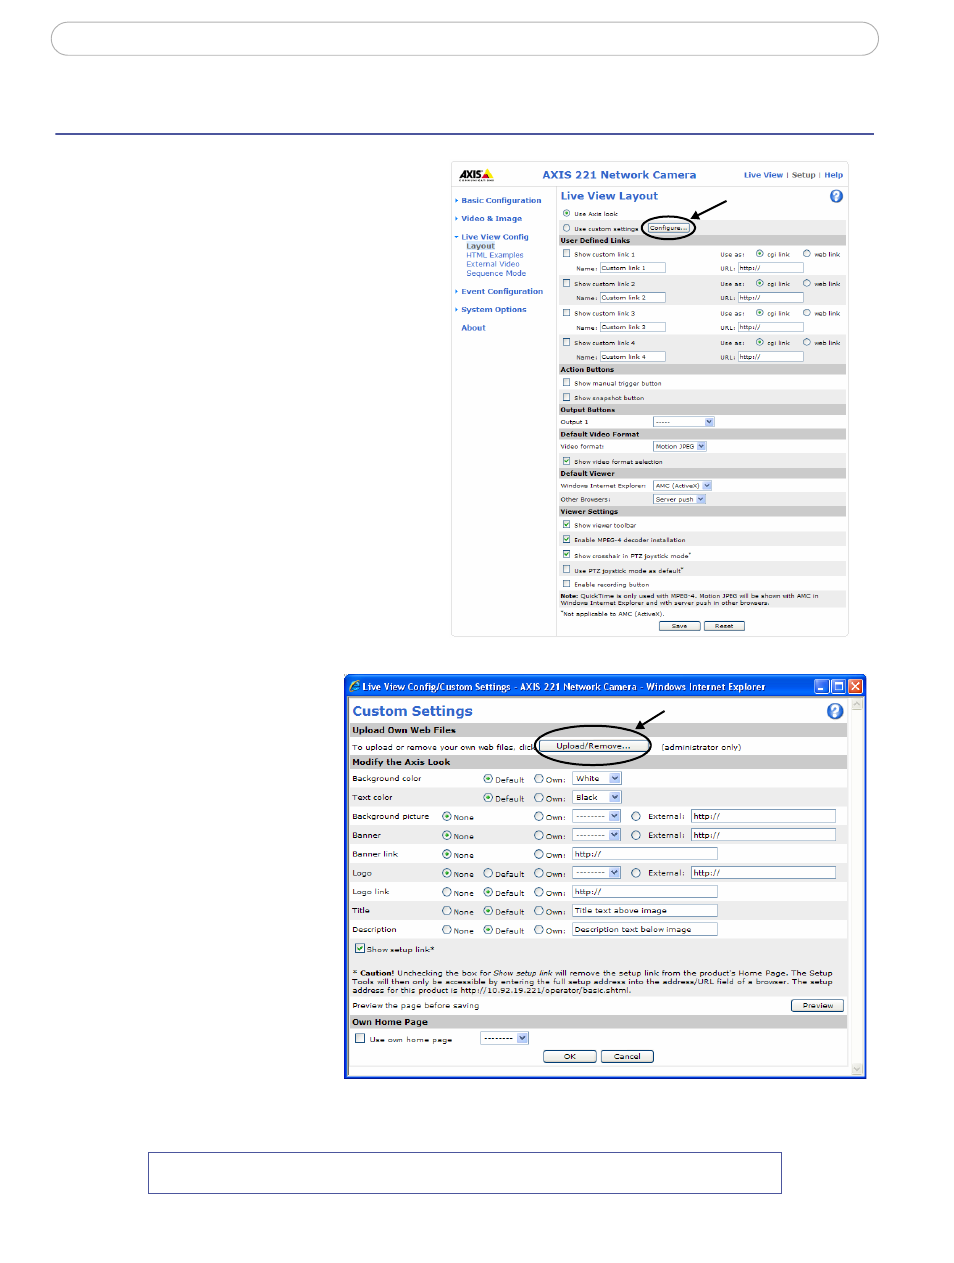Click Internet Explorer icon in Custom Settings title bar
The height and width of the screenshot is (1263, 954).
(354, 686)
